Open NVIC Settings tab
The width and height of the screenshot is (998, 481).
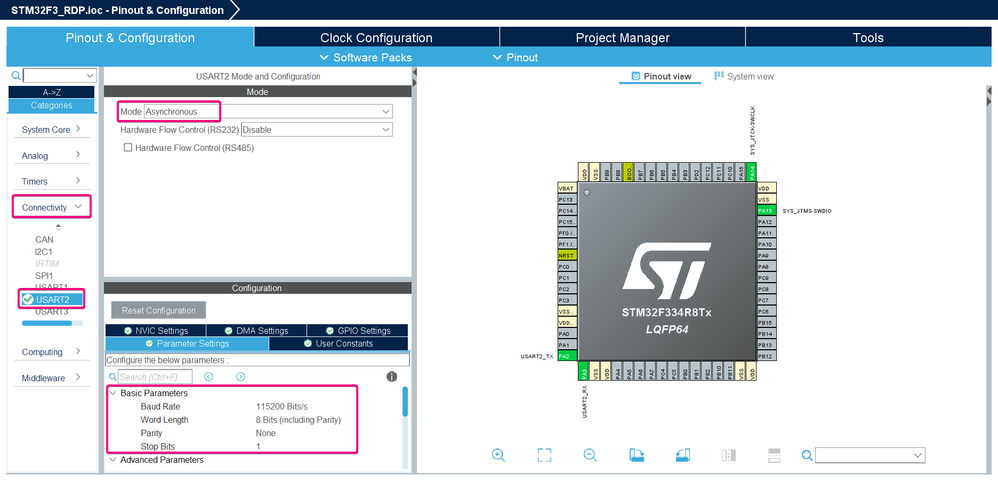coord(156,331)
